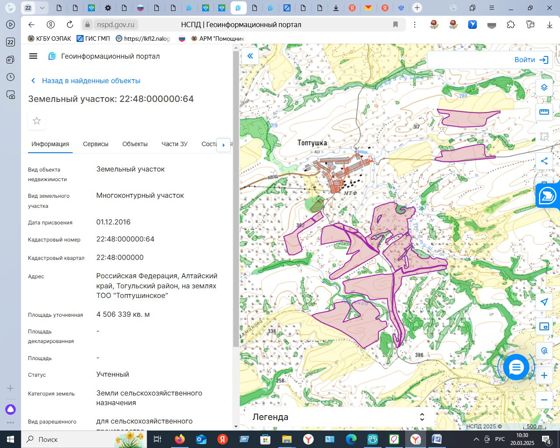Add the parcel to favorites with star
Screen dimensions: 560x448
(36, 121)
